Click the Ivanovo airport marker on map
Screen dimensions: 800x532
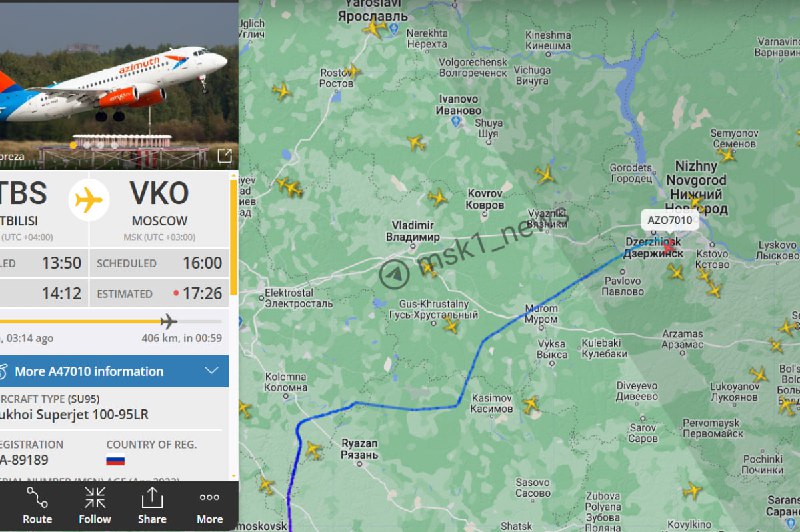pyautogui.click(x=456, y=121)
